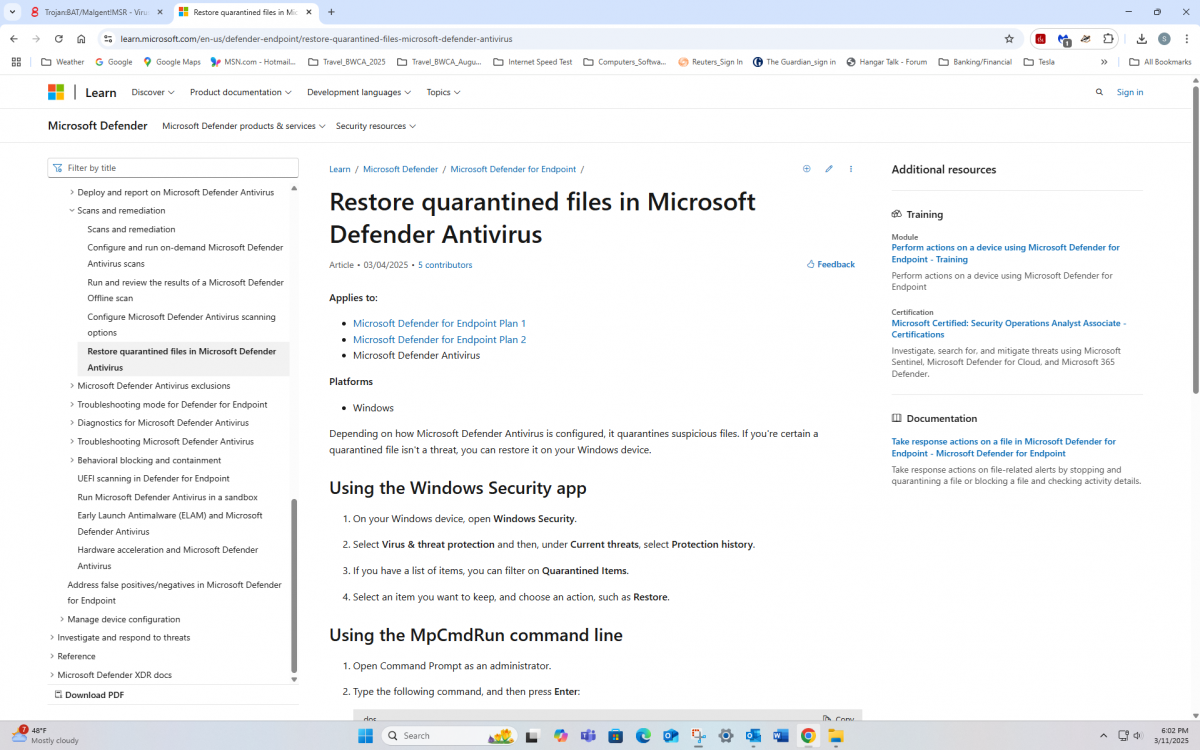
Task: Open the Extensions puzzle icon
Action: pos(1108,39)
